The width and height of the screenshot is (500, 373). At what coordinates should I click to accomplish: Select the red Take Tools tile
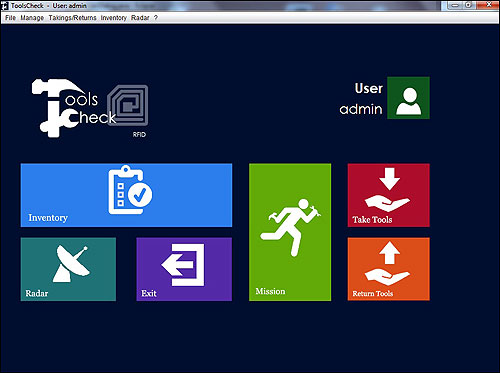pyautogui.click(x=389, y=195)
